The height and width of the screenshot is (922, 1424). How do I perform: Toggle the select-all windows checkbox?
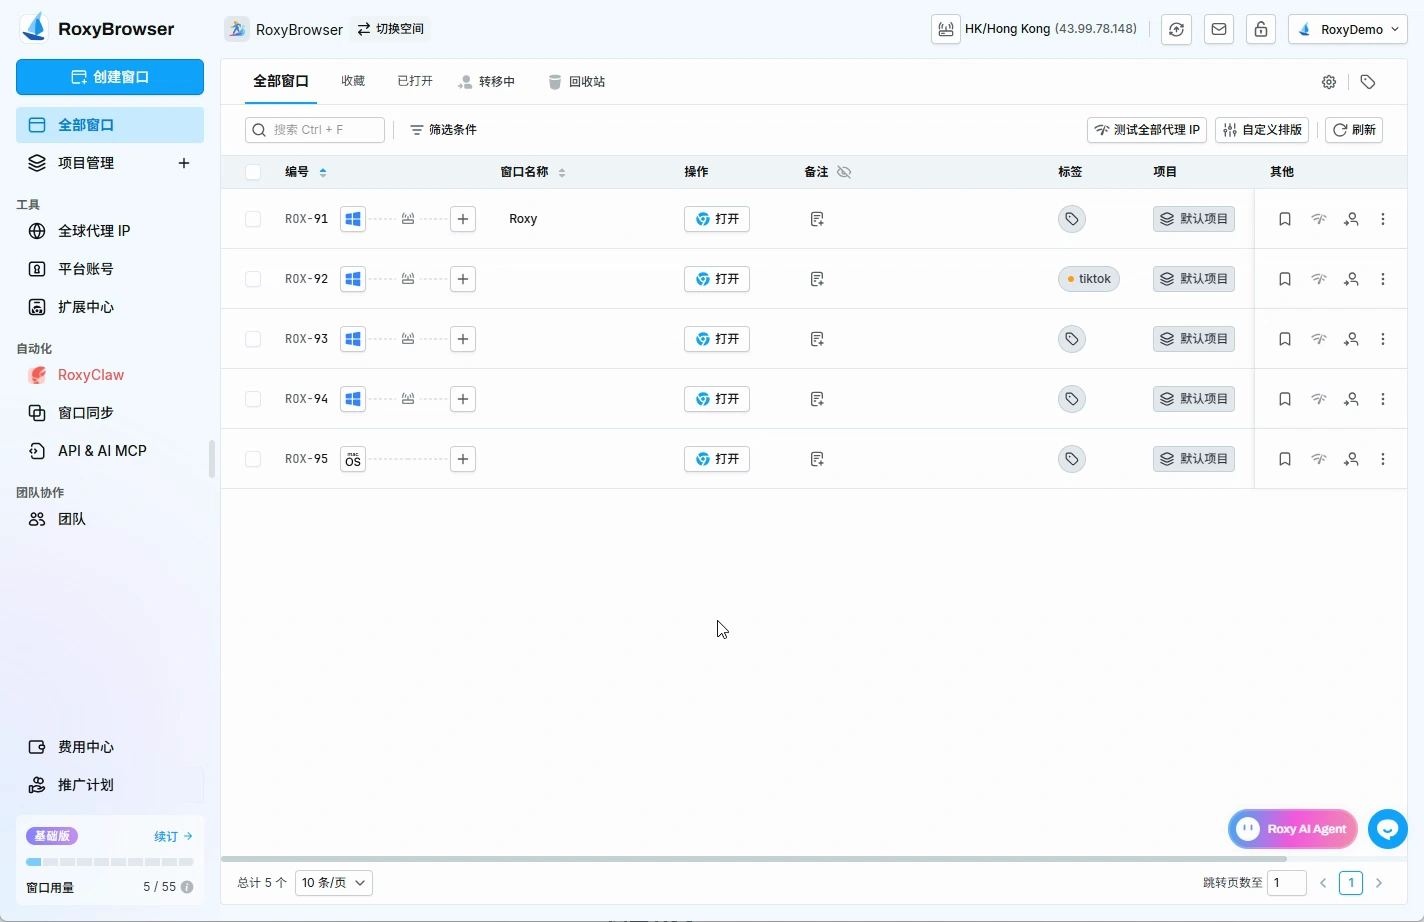coord(253,172)
